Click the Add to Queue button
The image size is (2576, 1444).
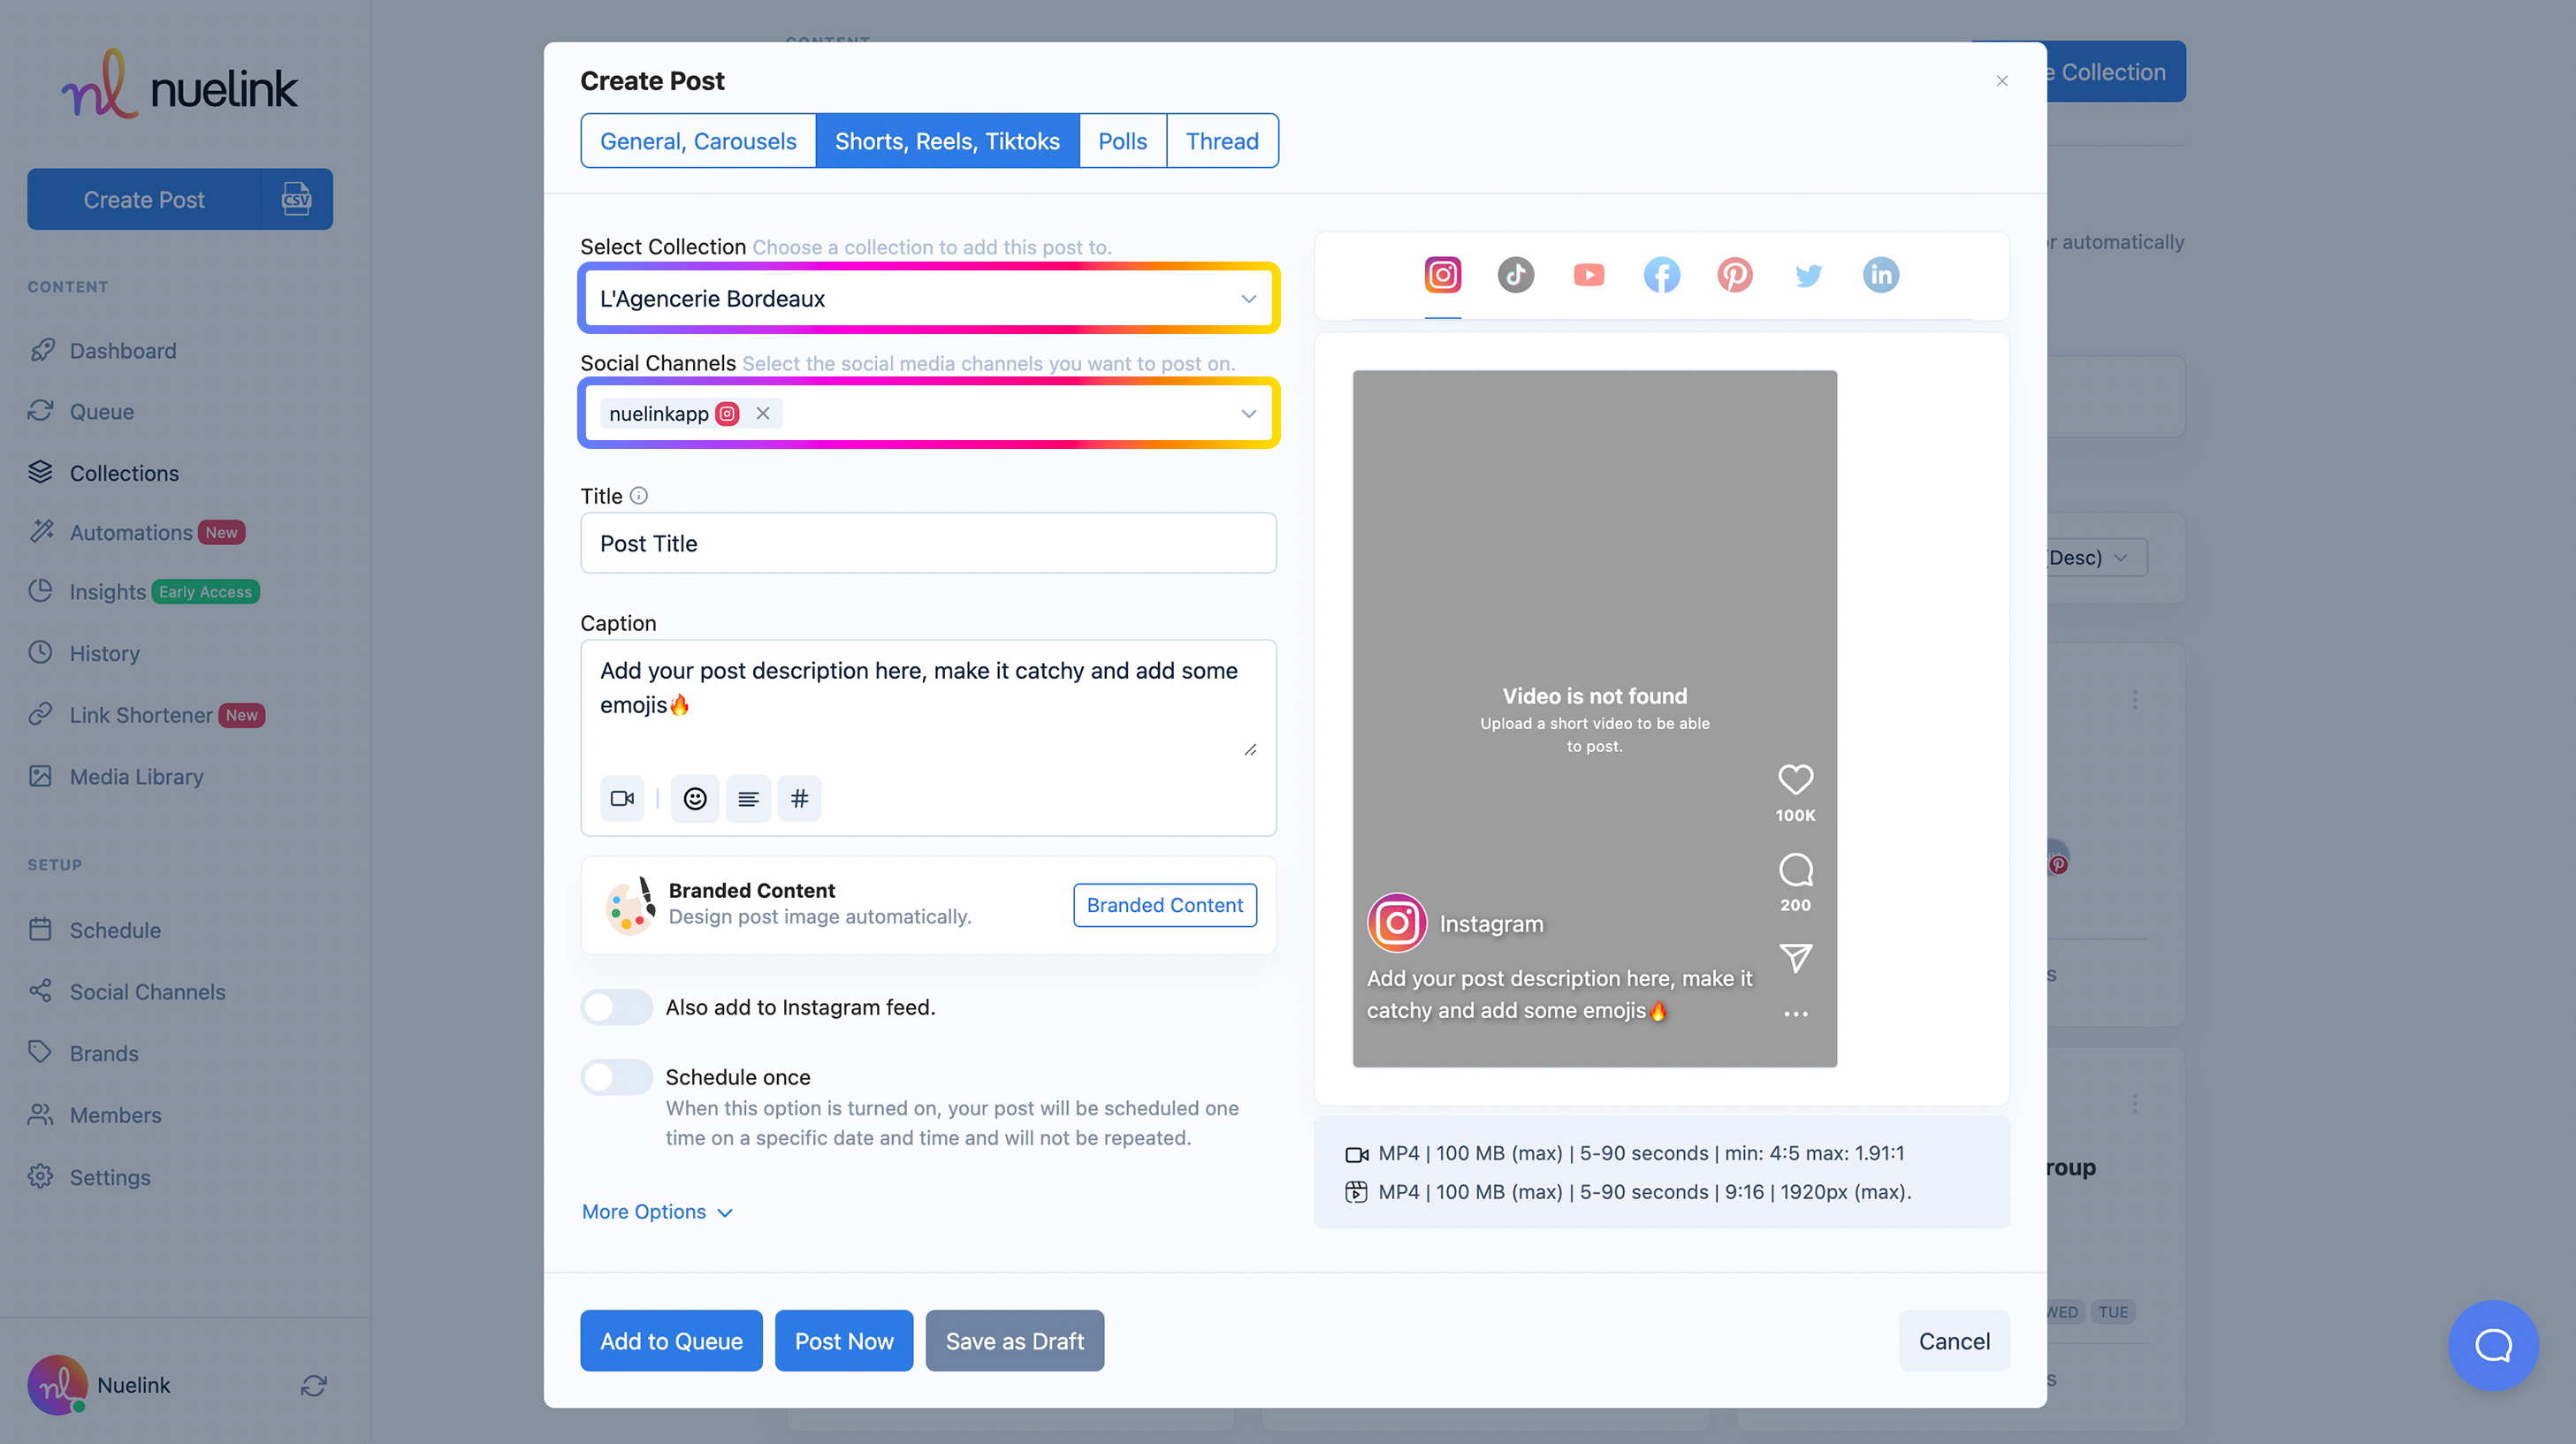click(671, 1340)
